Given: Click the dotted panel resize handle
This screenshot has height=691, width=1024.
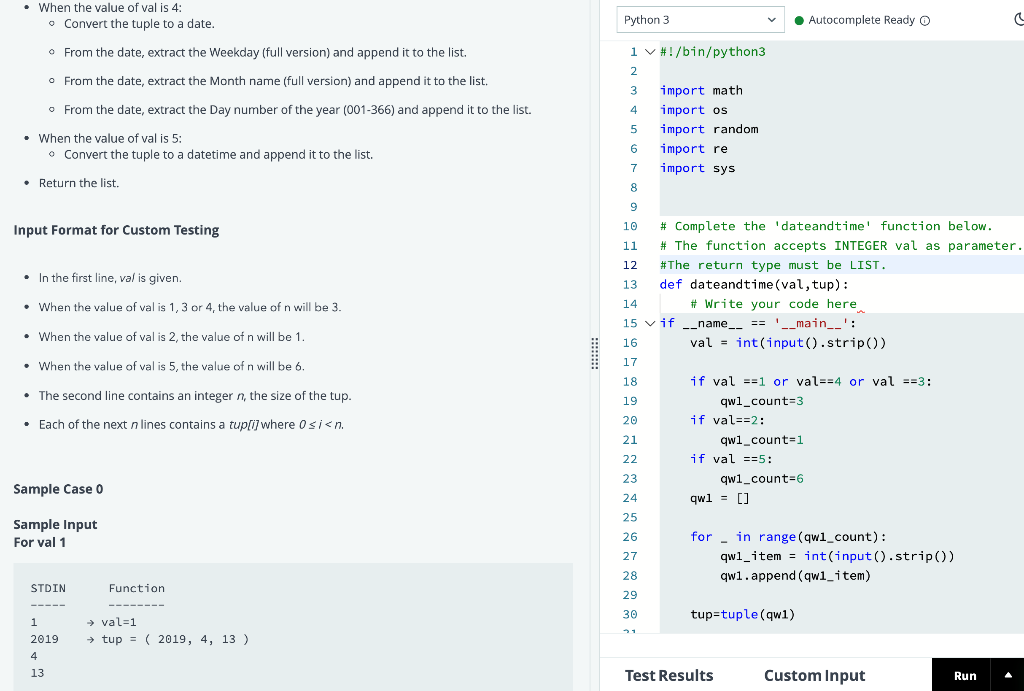Looking at the screenshot, I should pyautogui.click(x=594, y=355).
